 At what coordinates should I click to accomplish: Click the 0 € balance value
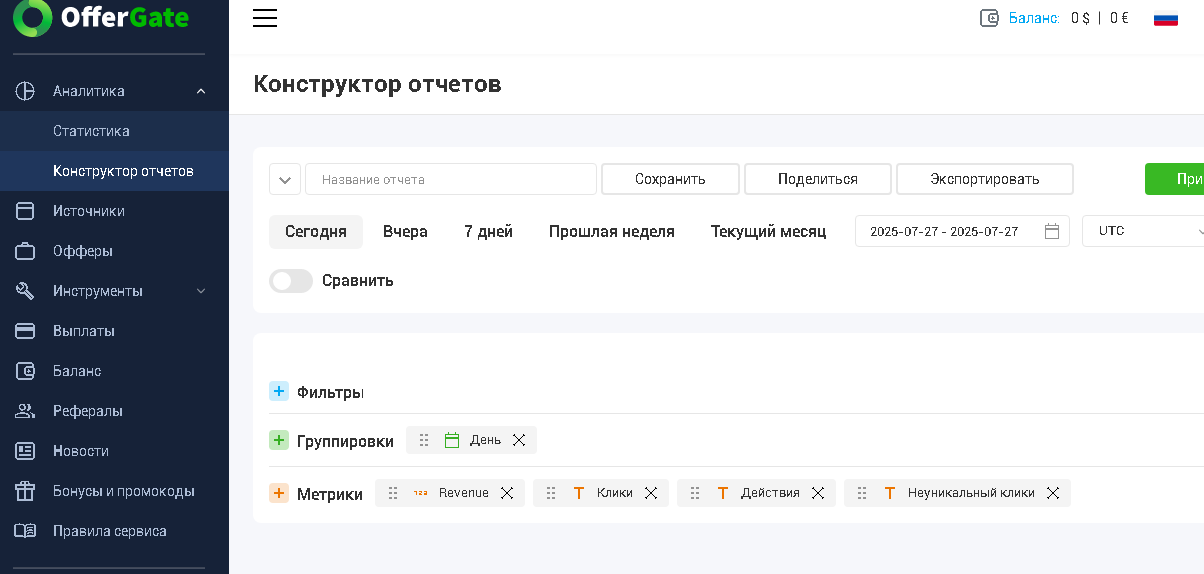pyautogui.click(x=1119, y=18)
